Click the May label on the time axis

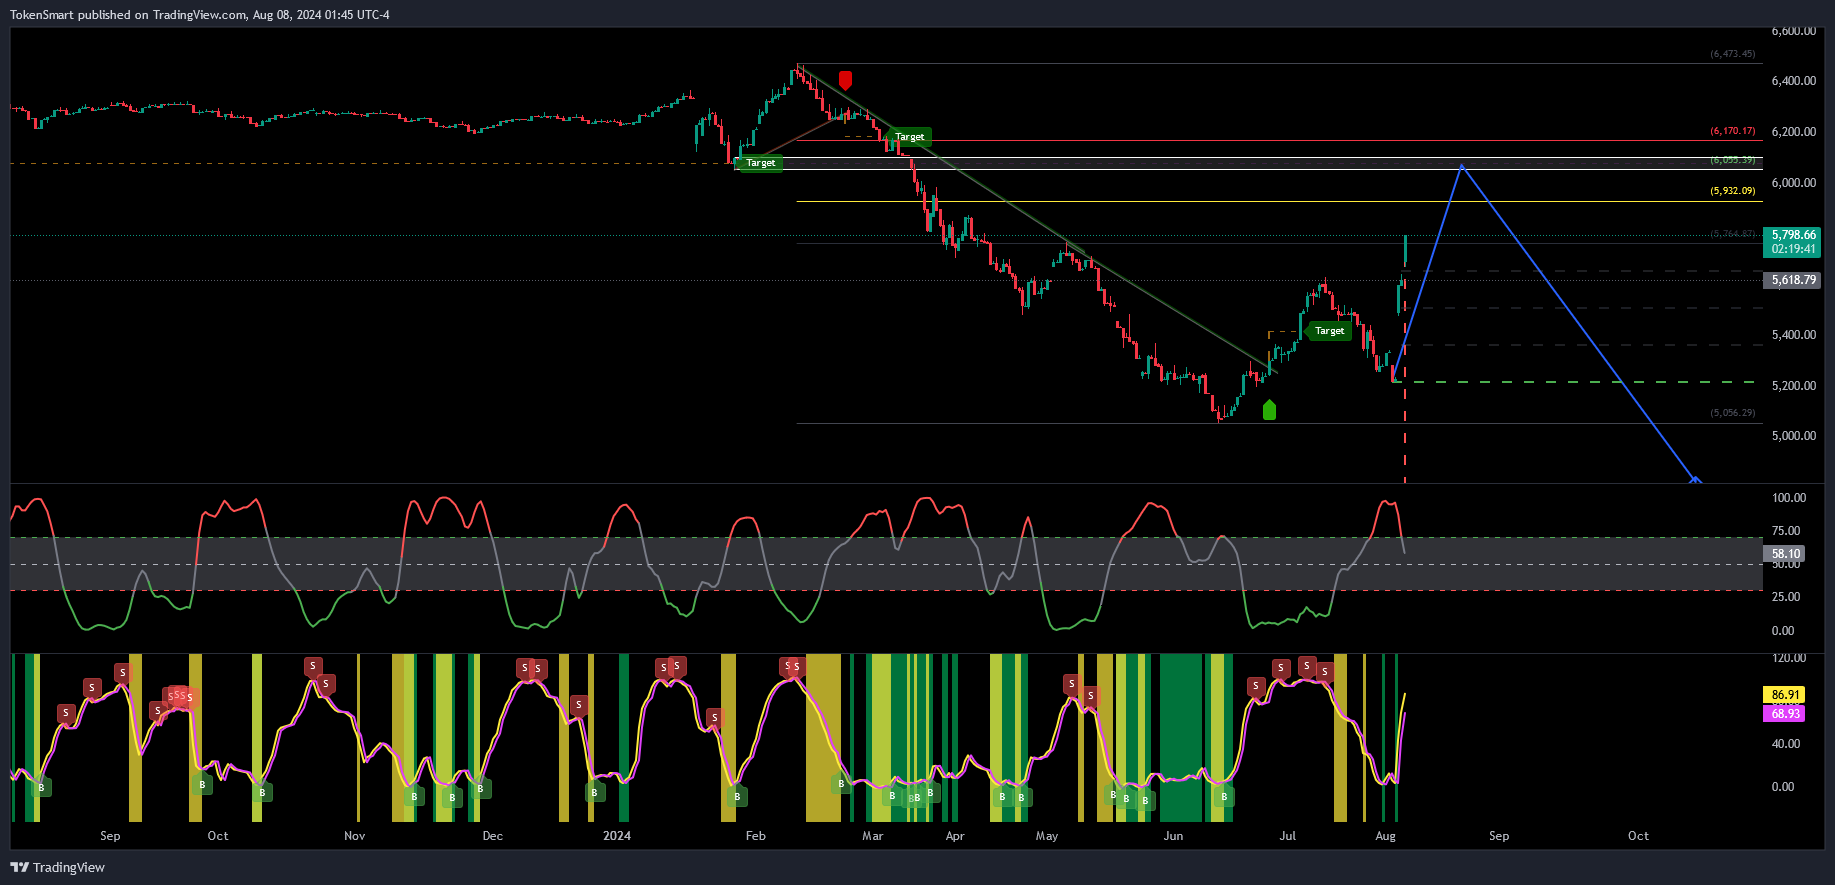tap(1047, 836)
